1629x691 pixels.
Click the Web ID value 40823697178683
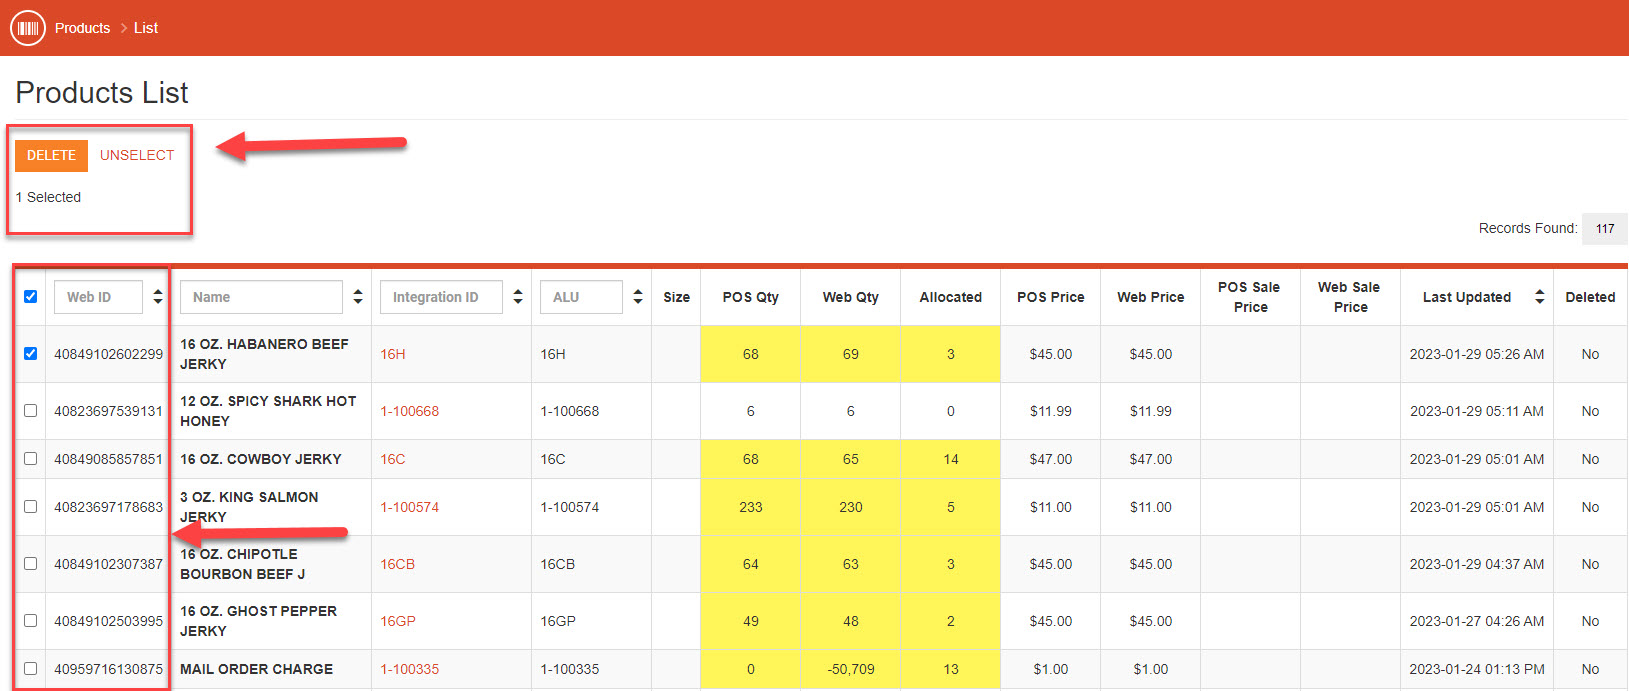pos(108,507)
